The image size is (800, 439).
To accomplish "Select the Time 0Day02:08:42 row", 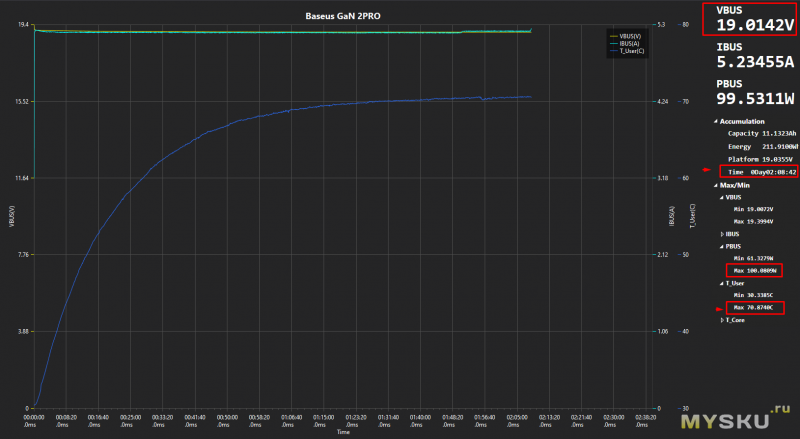I will 762,172.
